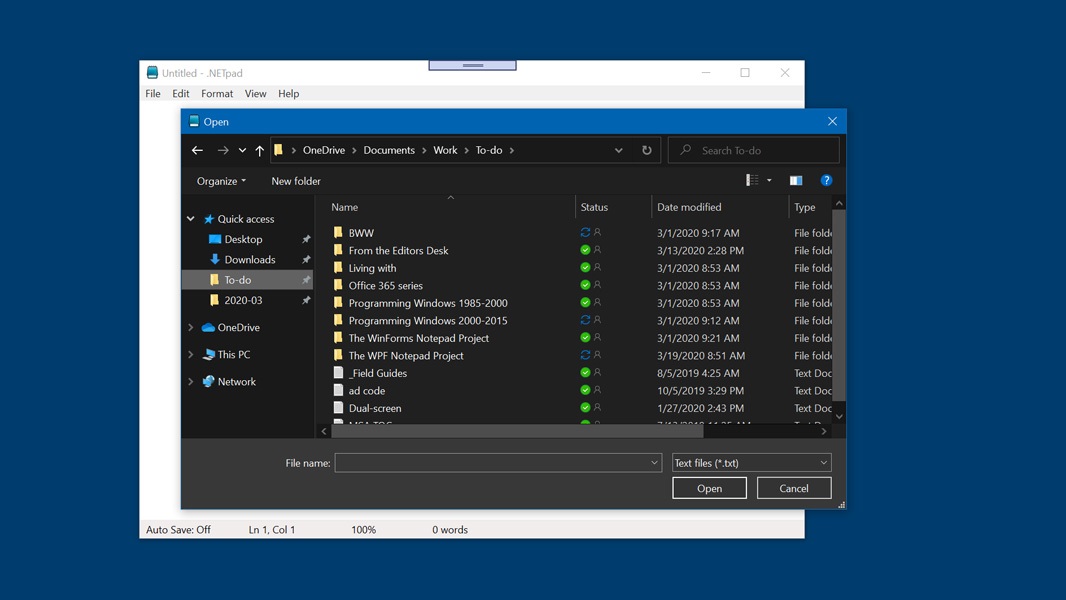
Task: Go up one folder level
Action: pos(260,150)
